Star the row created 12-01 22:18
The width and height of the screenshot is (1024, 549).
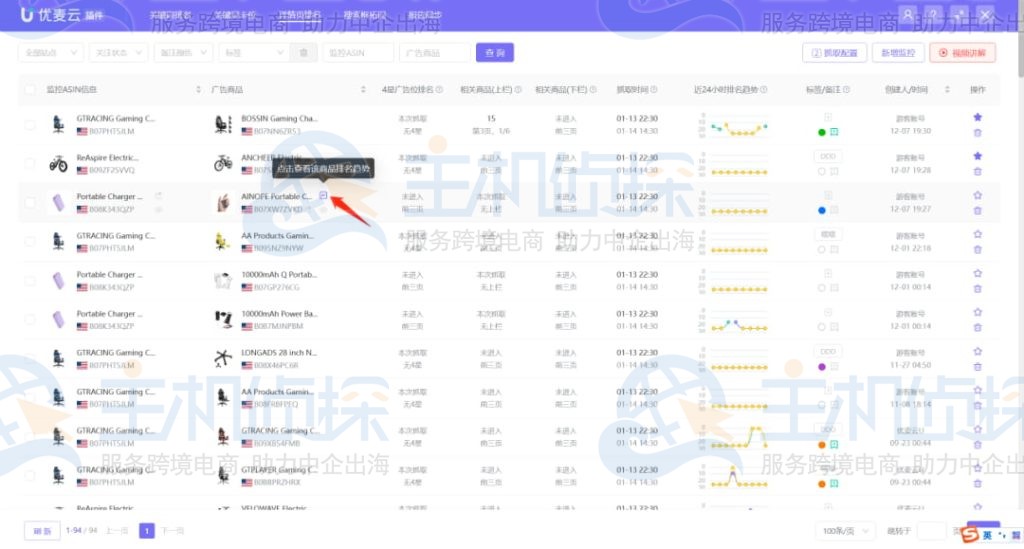tap(977, 234)
